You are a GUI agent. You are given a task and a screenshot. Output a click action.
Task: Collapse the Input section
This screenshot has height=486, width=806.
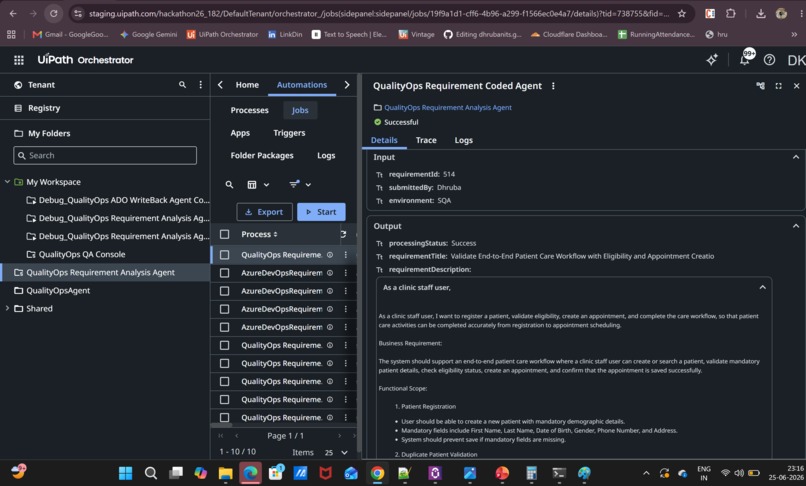click(x=796, y=157)
